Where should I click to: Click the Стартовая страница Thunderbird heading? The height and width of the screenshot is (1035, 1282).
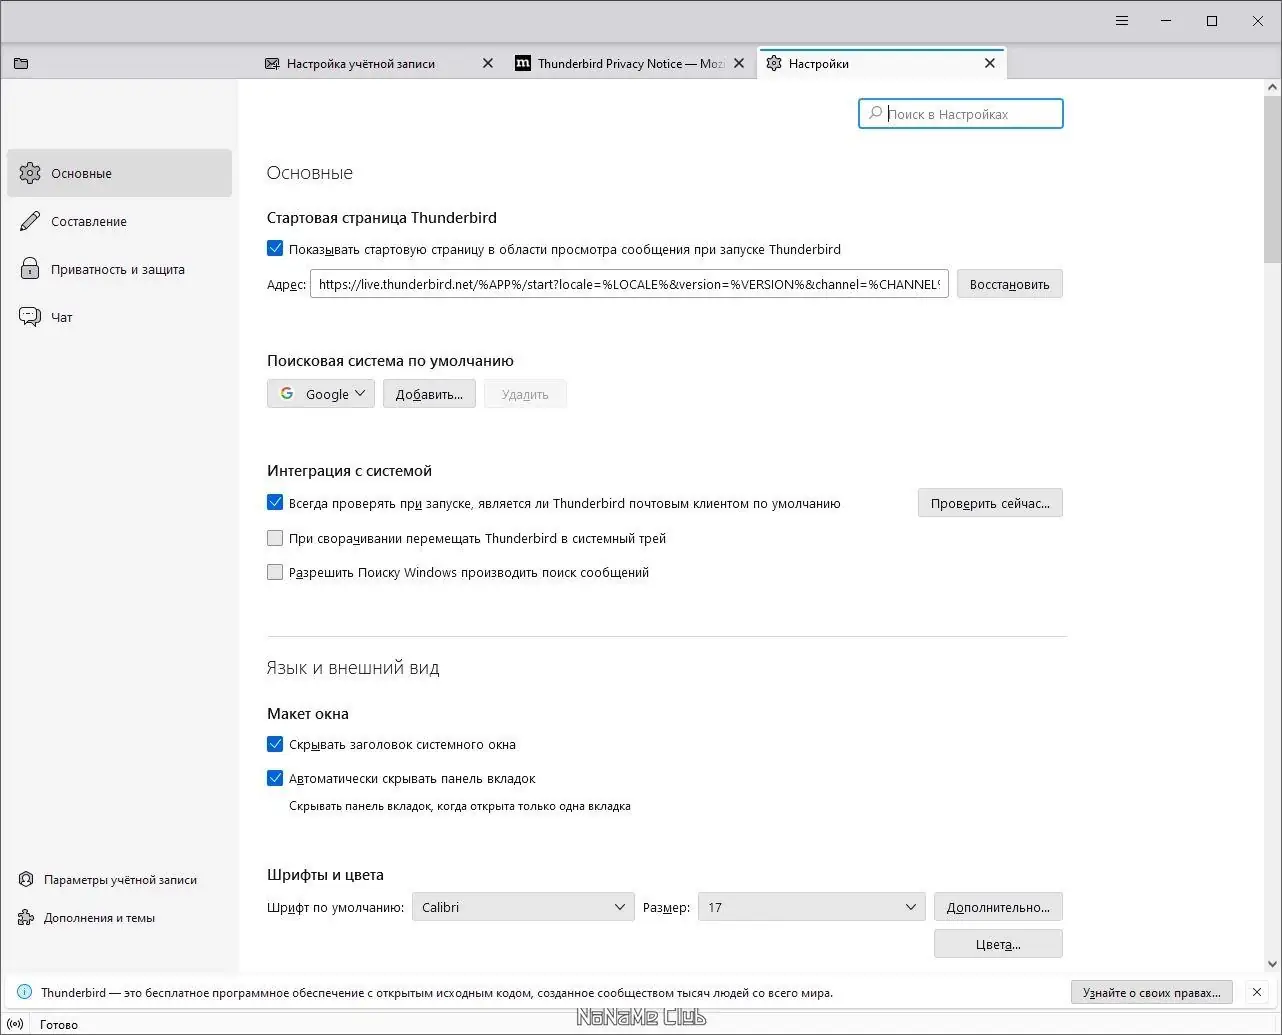382,217
